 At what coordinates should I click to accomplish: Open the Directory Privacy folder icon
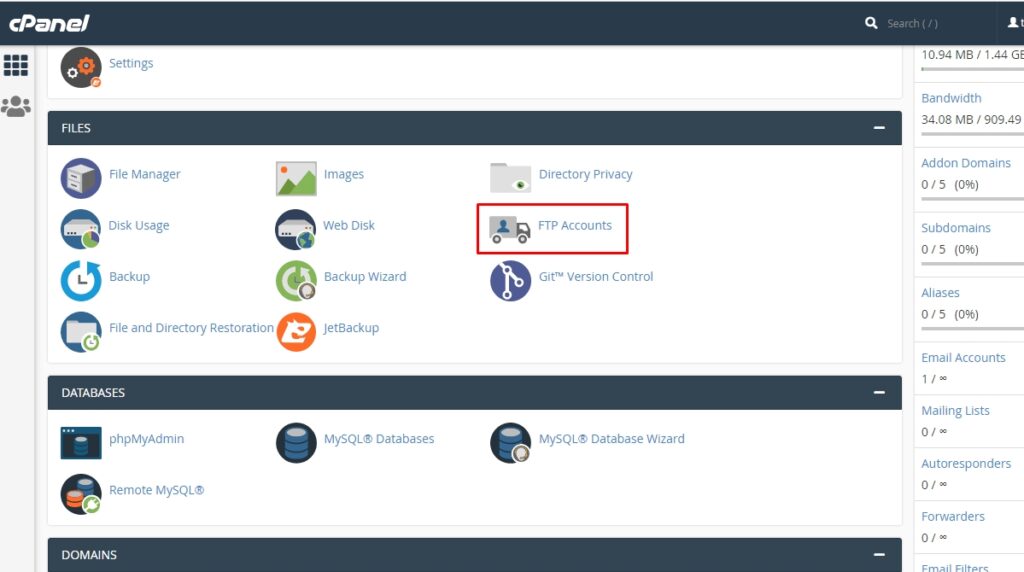point(510,178)
